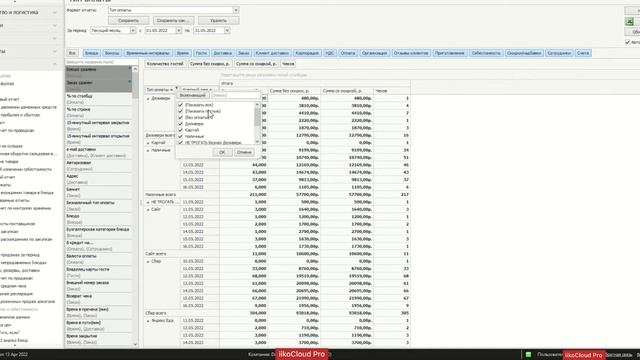Select the Отзывы клиентов category tab
The width and height of the screenshot is (640, 360).
click(411, 53)
